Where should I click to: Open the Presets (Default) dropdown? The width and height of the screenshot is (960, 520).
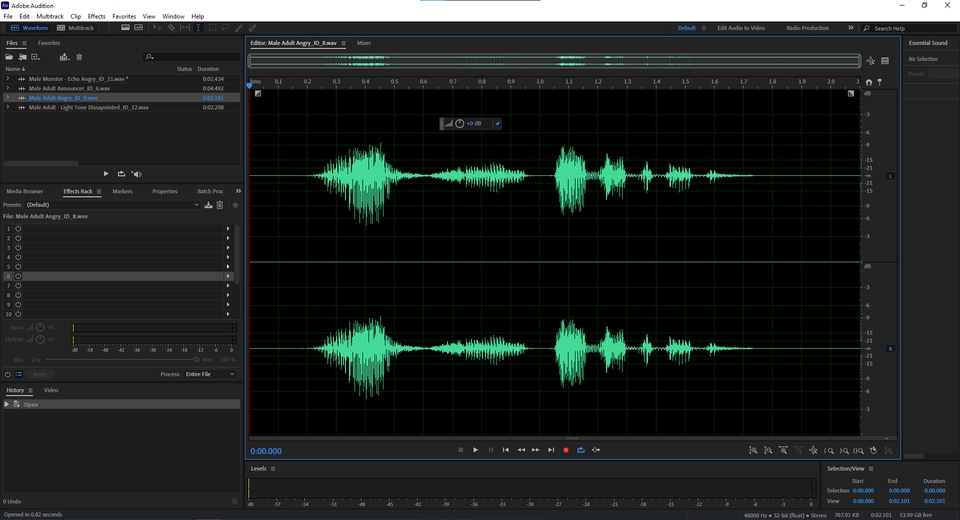[113, 205]
